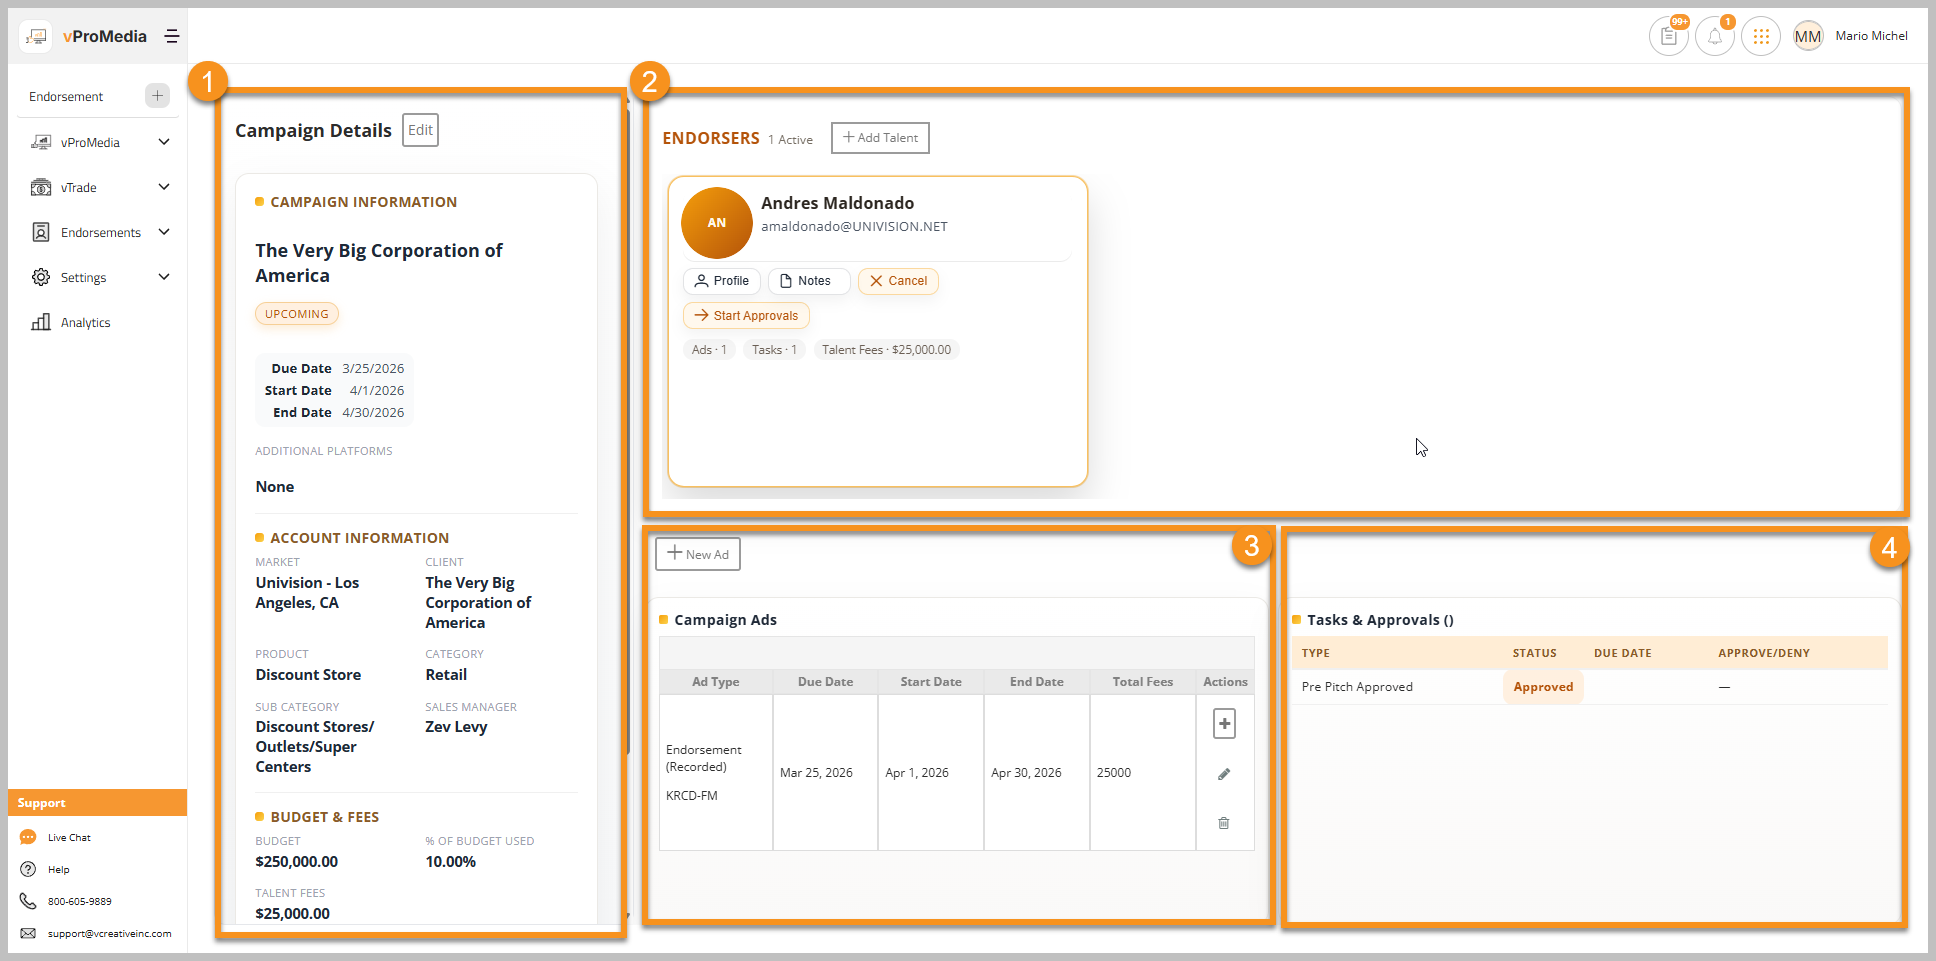Click Edit next to Campaign Details
This screenshot has width=1936, height=961.
point(420,130)
